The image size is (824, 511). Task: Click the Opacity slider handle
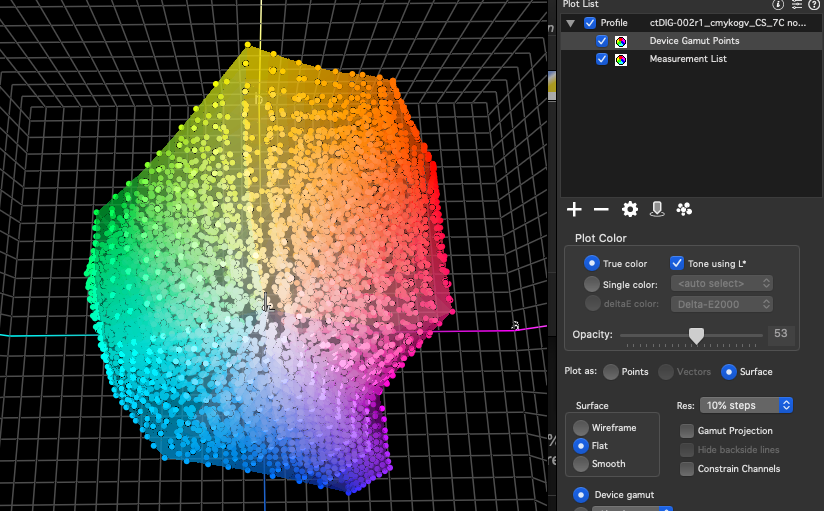pos(697,335)
